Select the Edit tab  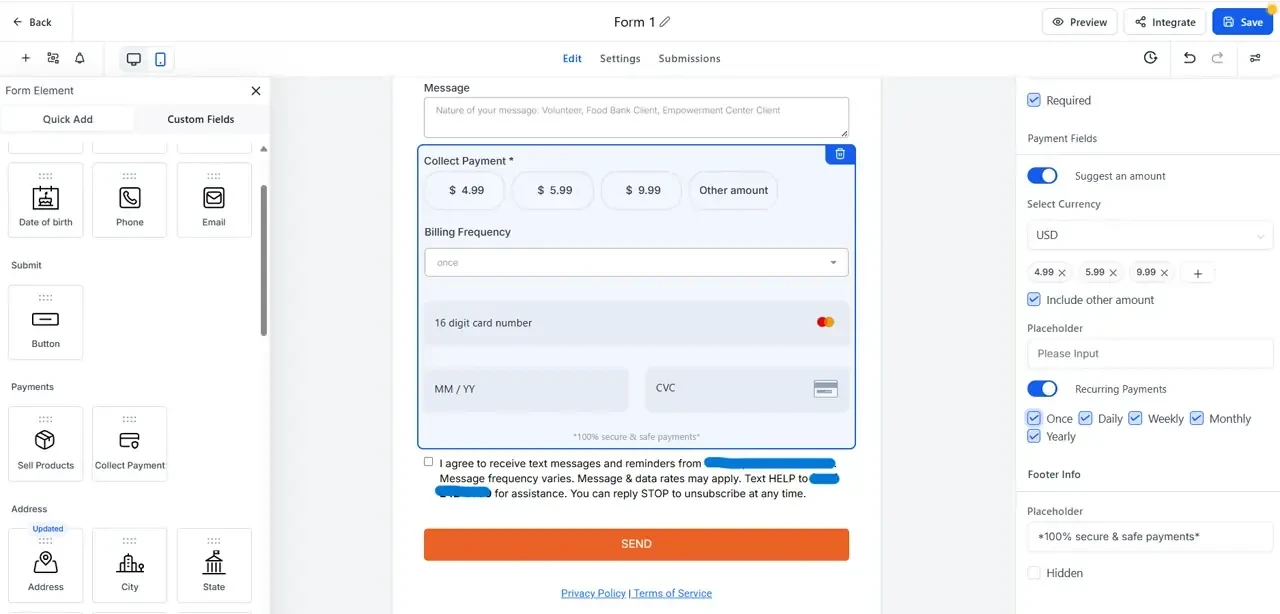point(572,58)
